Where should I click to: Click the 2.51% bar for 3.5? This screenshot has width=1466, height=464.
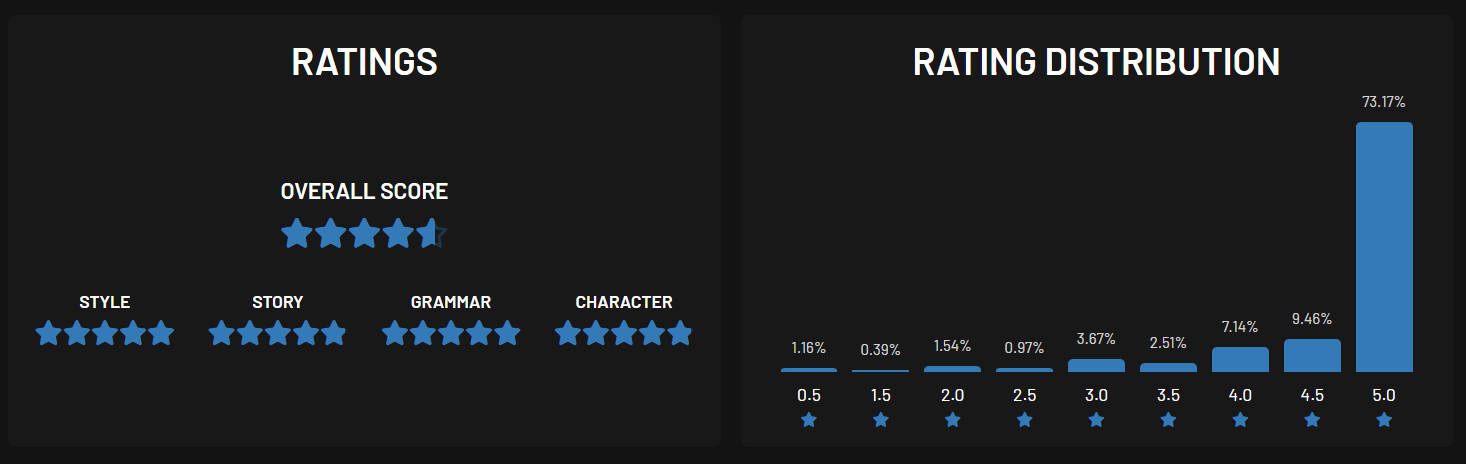(1168, 368)
